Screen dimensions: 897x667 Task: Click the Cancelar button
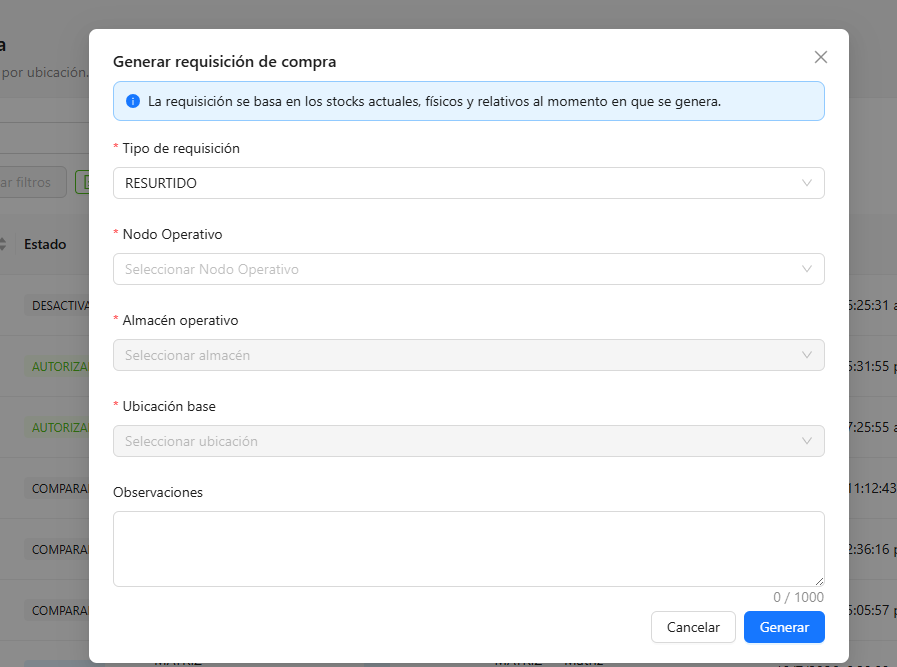point(693,627)
